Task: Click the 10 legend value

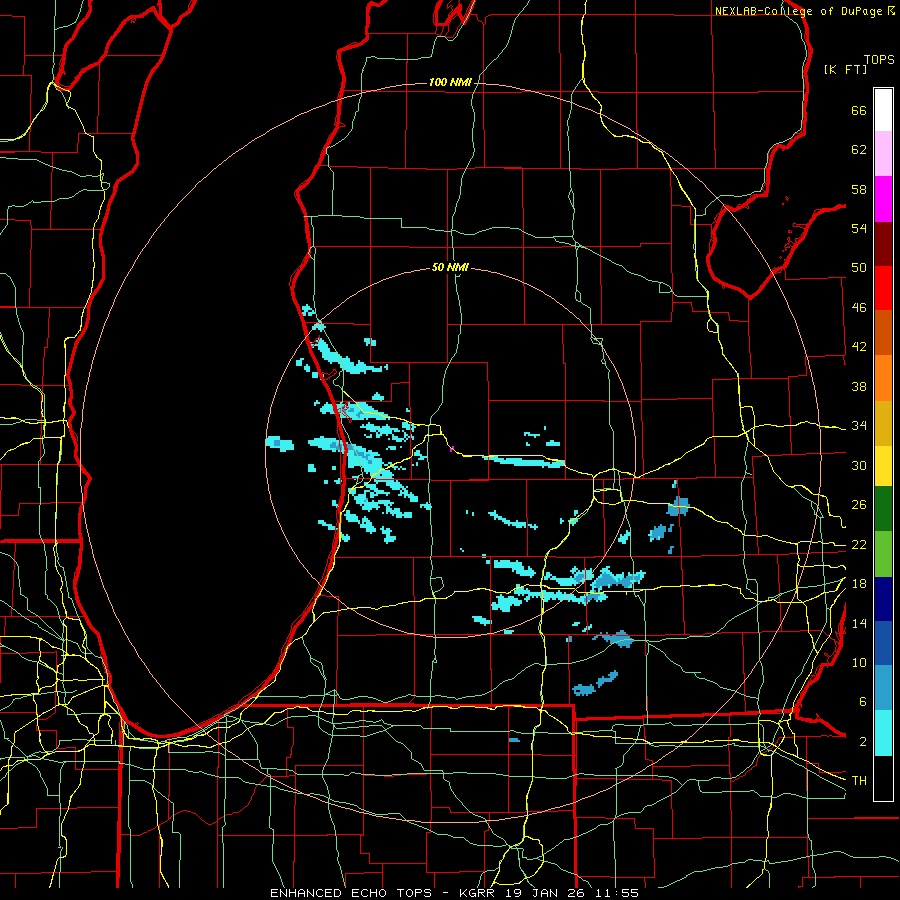Action: pos(859,663)
